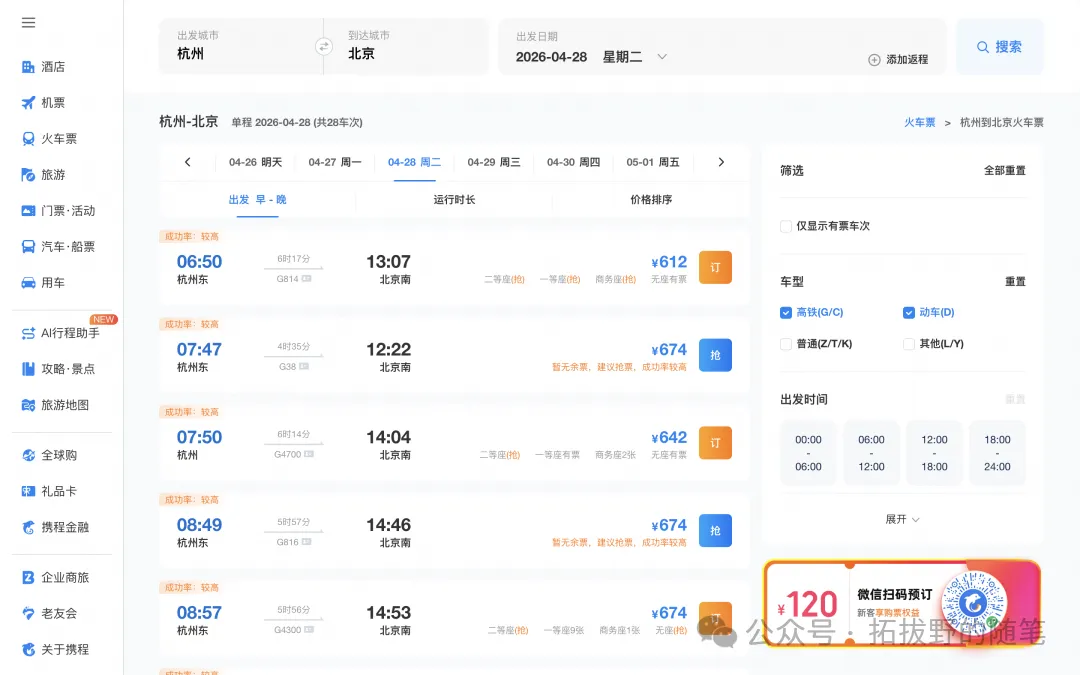Toggle the 00:00-06:00 departure time filter
This screenshot has height=675, width=1080.
(x=809, y=453)
